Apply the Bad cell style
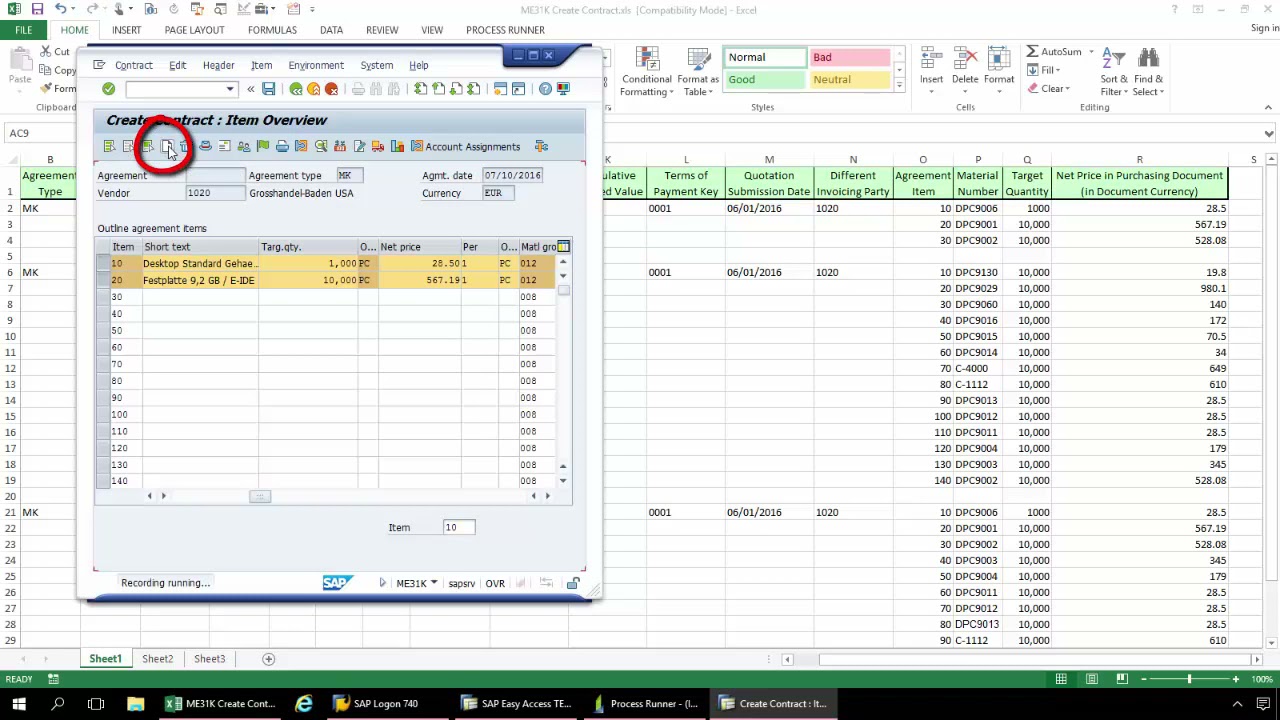The image size is (1280, 720). click(849, 57)
